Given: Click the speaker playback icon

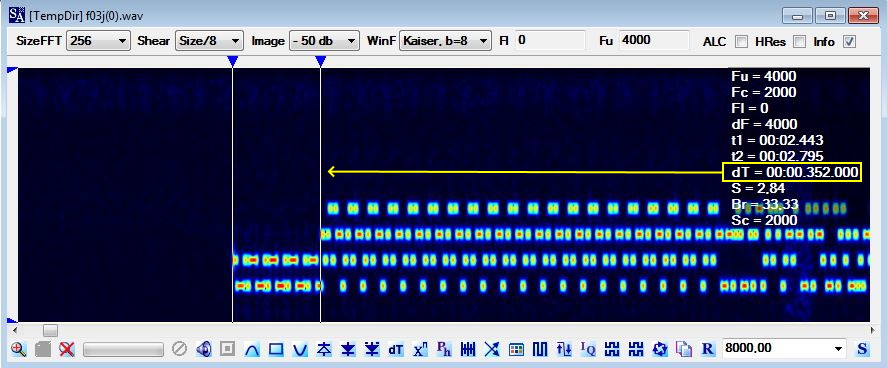Looking at the screenshot, I should [204, 349].
